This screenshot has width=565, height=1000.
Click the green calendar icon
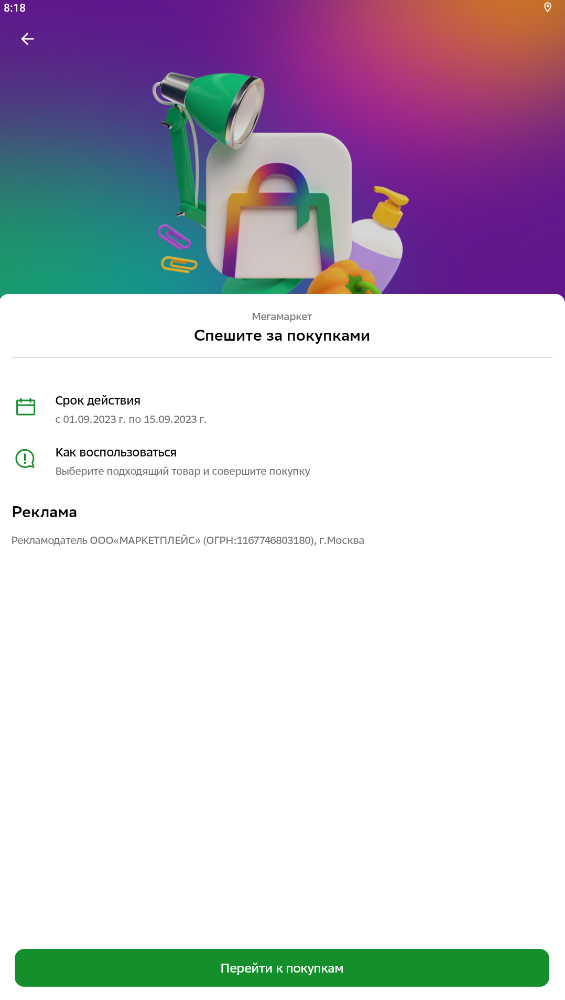click(x=26, y=407)
